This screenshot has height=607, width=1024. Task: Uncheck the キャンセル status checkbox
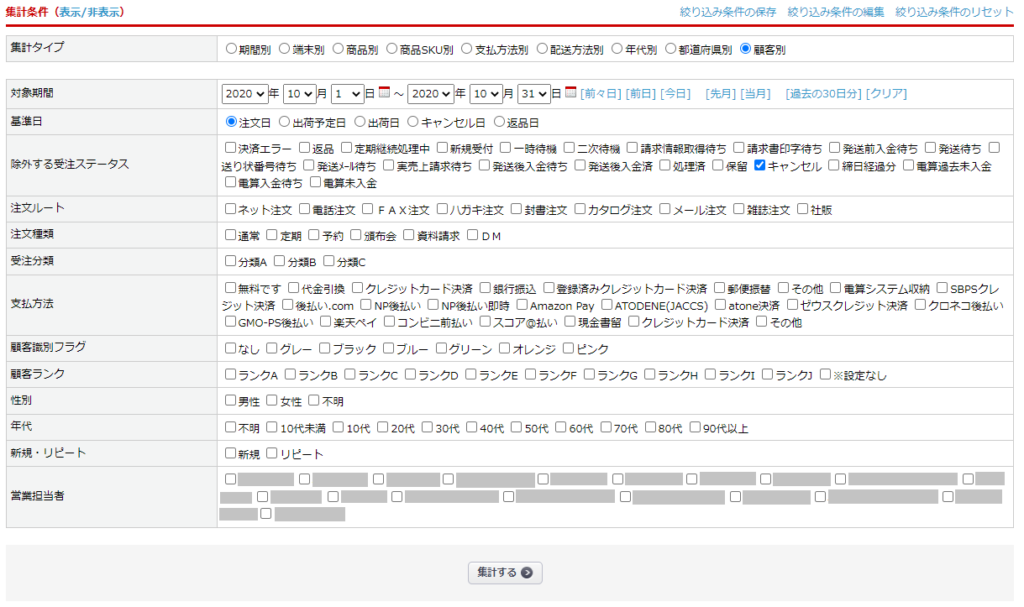pyautogui.click(x=760, y=166)
